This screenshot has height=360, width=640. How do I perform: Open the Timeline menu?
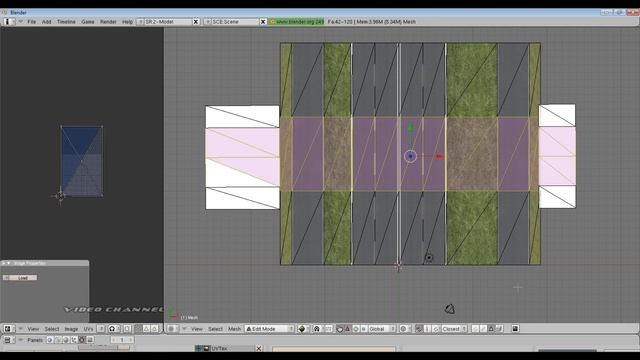(66, 22)
